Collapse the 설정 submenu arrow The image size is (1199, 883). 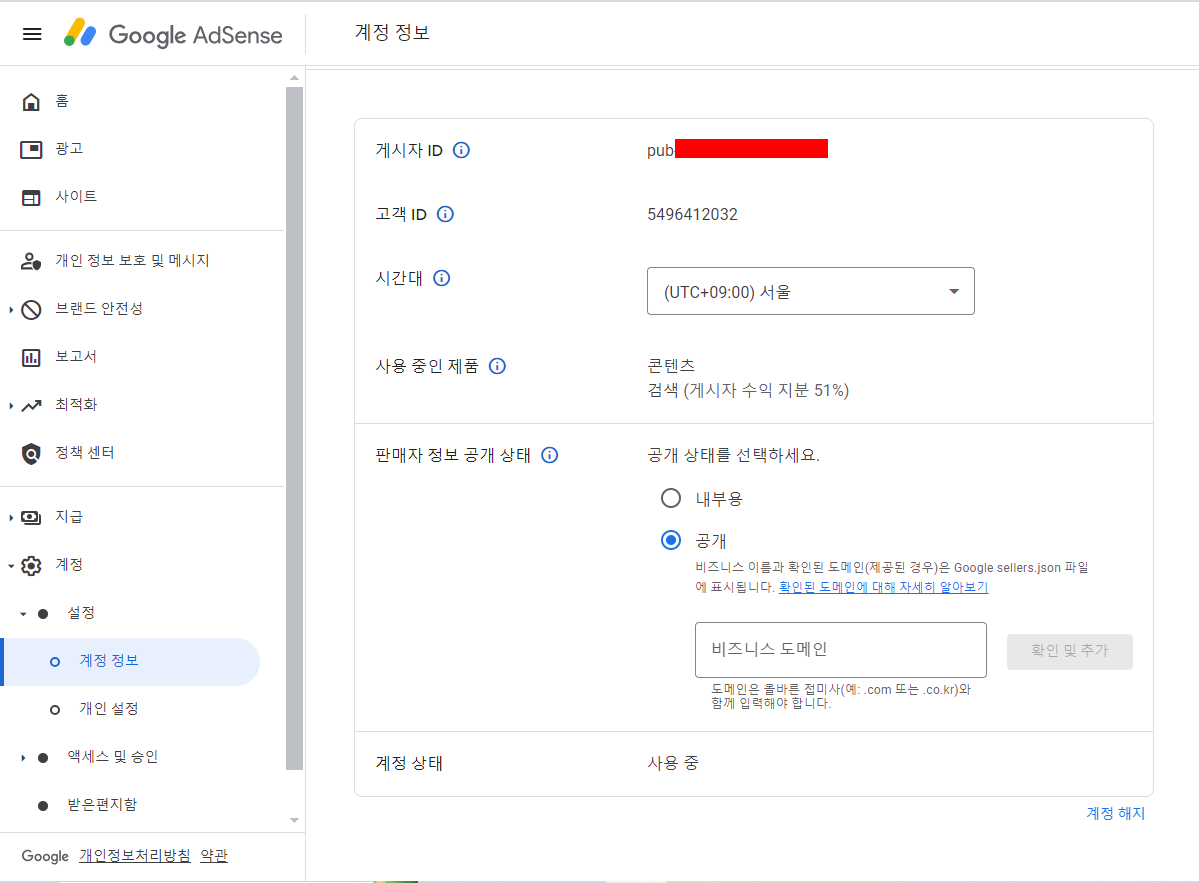(23, 614)
